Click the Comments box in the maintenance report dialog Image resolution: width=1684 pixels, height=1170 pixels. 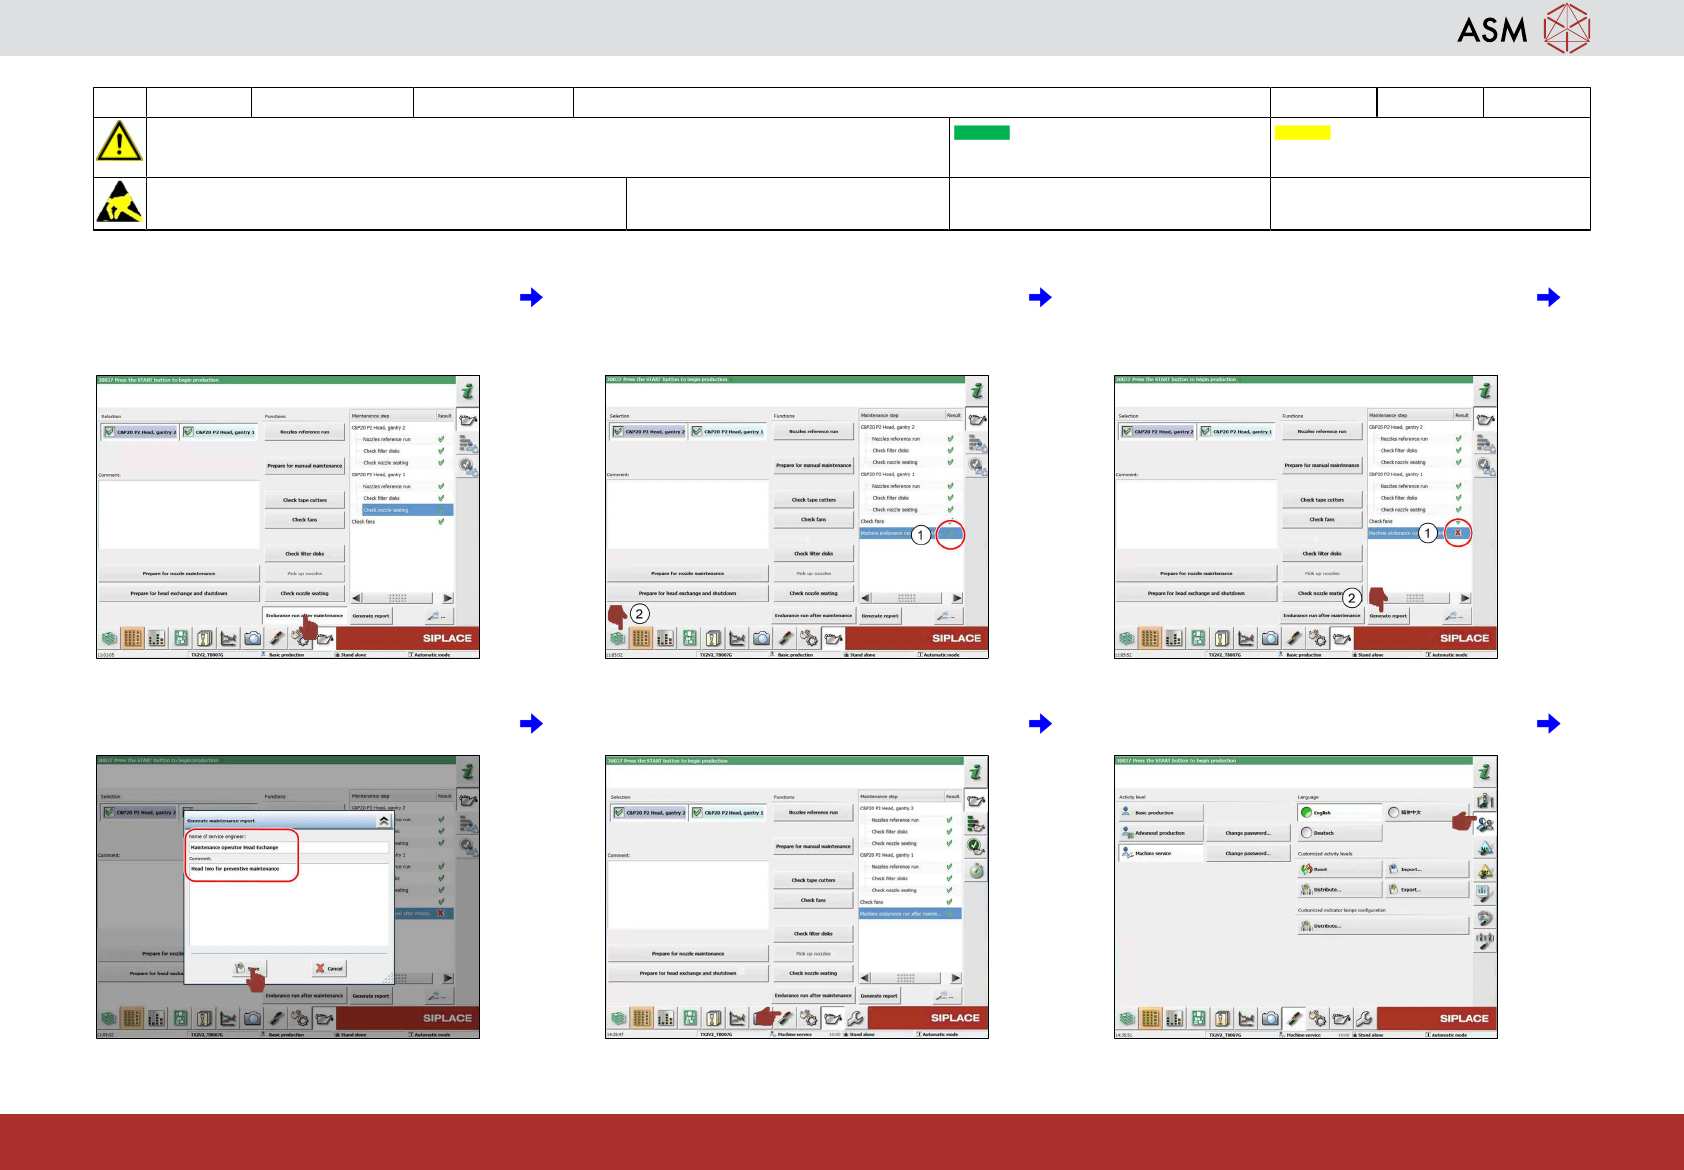tap(288, 904)
